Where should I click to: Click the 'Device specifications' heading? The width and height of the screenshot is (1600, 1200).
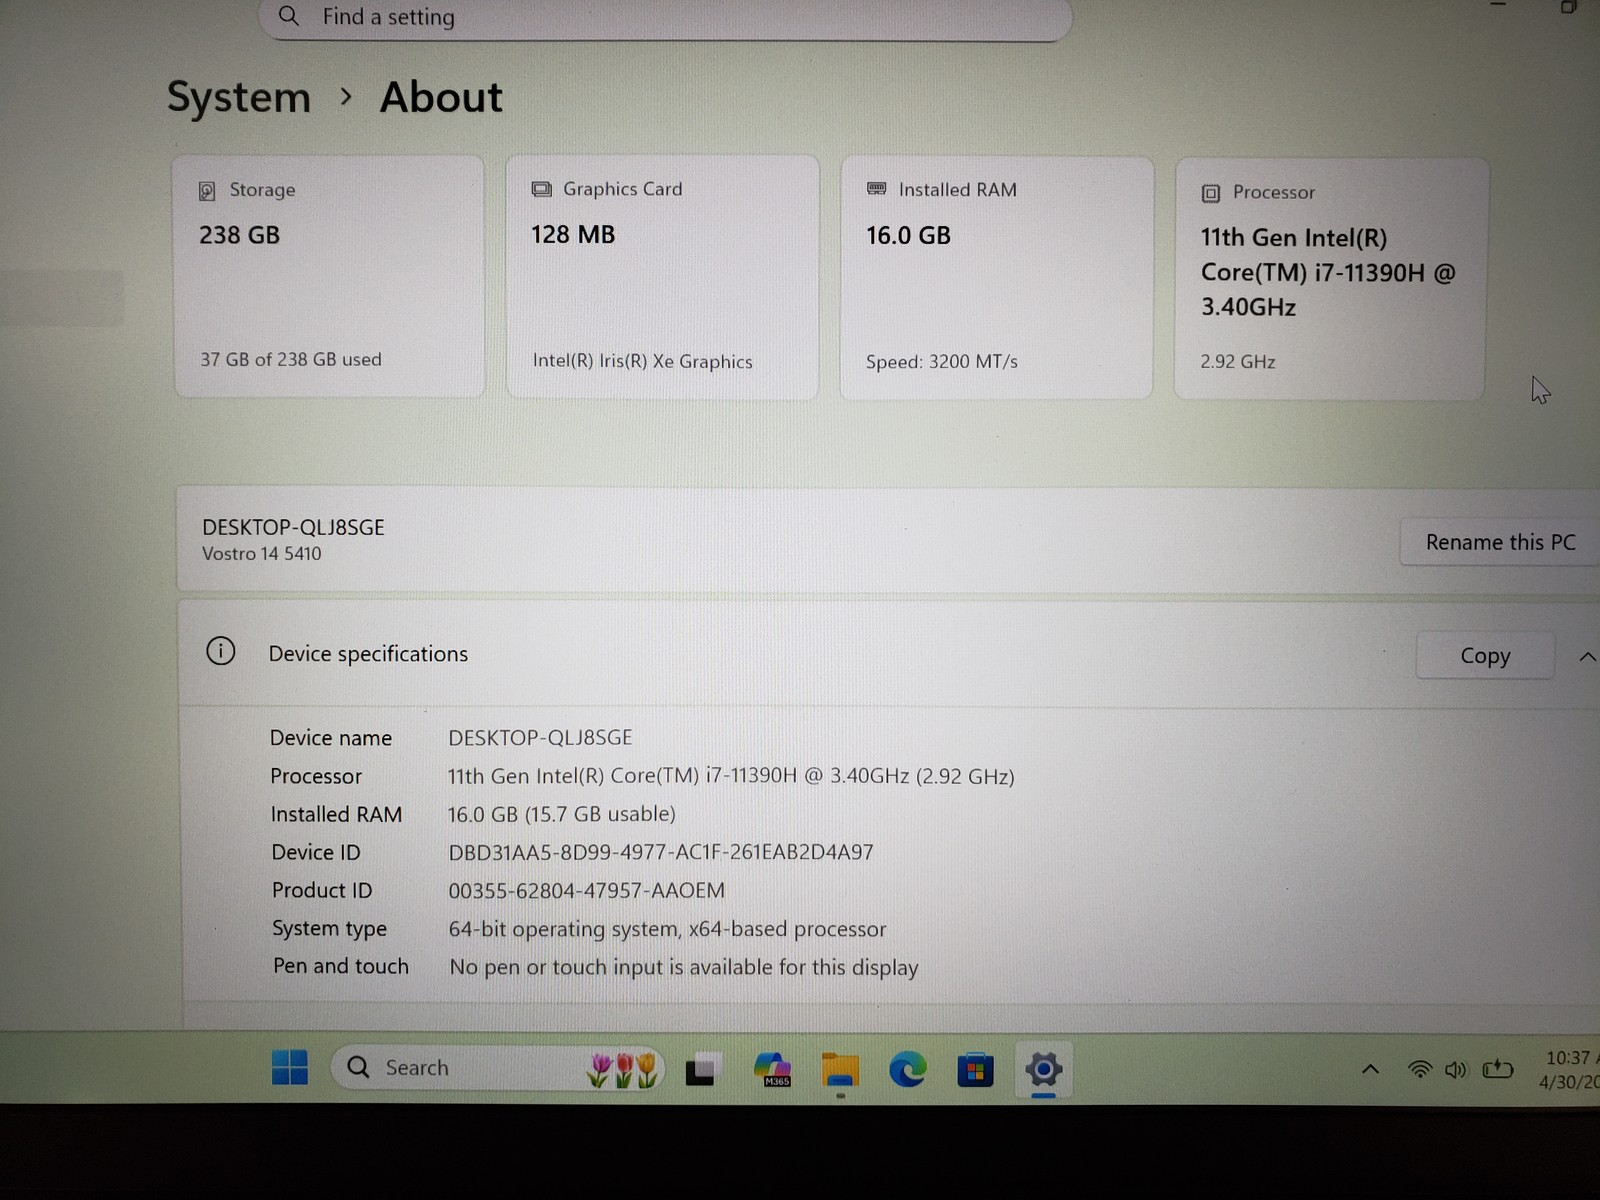[x=368, y=654]
